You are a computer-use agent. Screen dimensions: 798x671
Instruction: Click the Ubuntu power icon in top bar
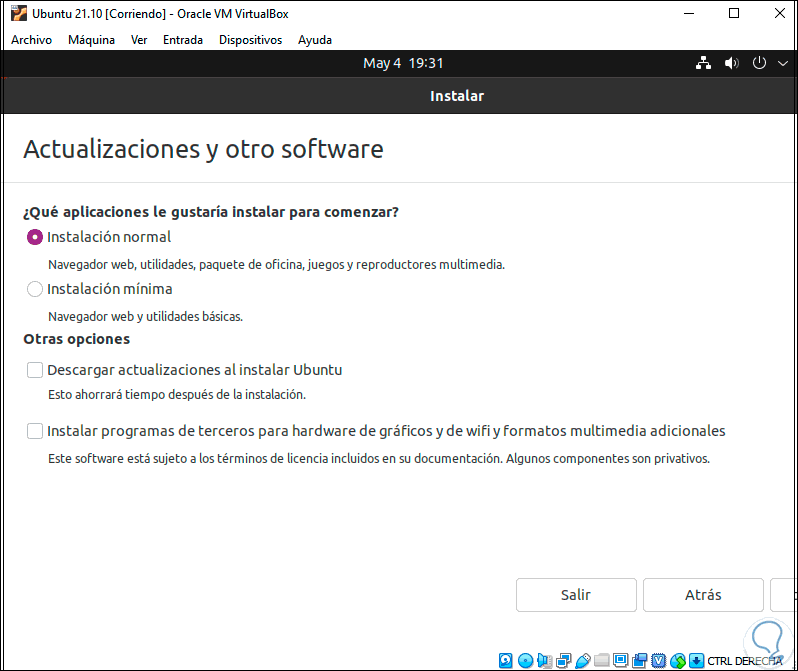pyautogui.click(x=759, y=63)
